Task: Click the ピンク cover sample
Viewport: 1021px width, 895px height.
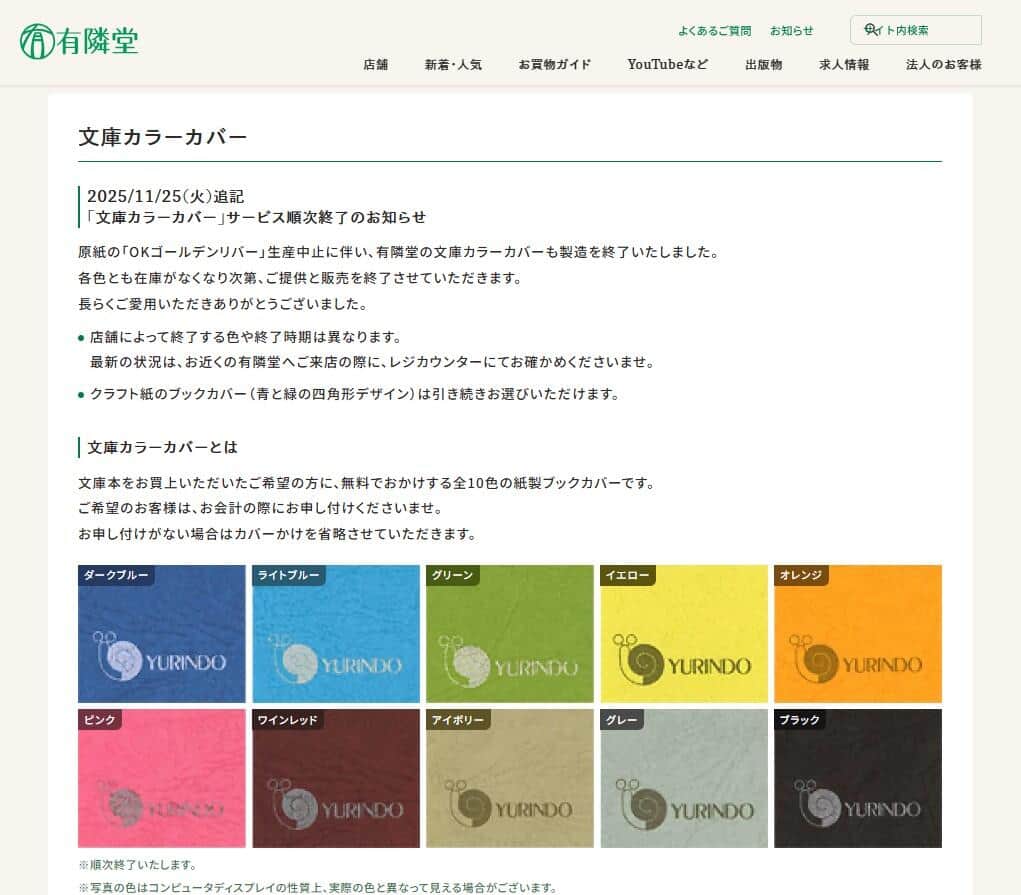Action: 161,777
